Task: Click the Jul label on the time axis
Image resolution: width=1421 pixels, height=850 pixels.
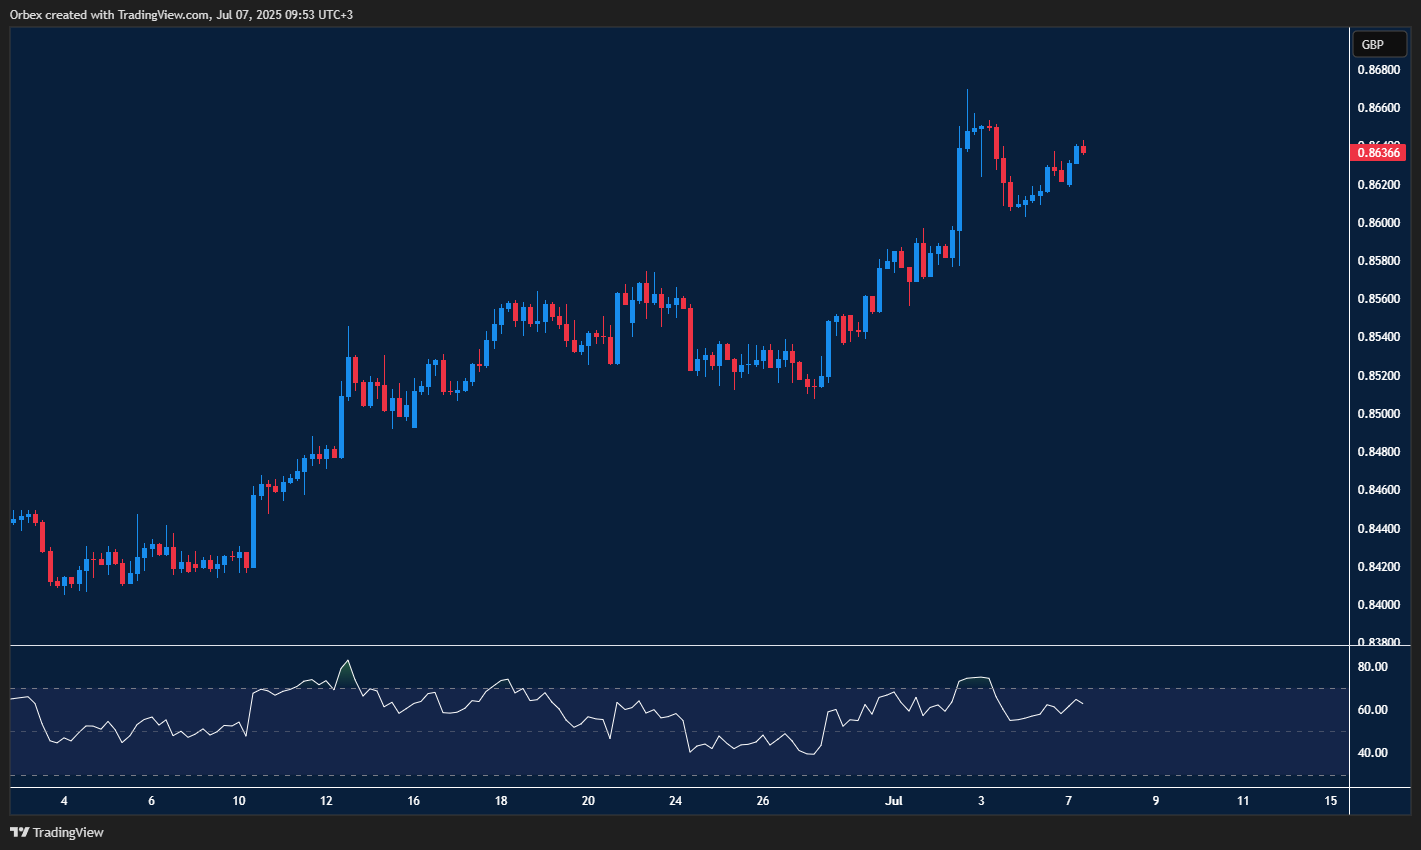Action: point(893,800)
